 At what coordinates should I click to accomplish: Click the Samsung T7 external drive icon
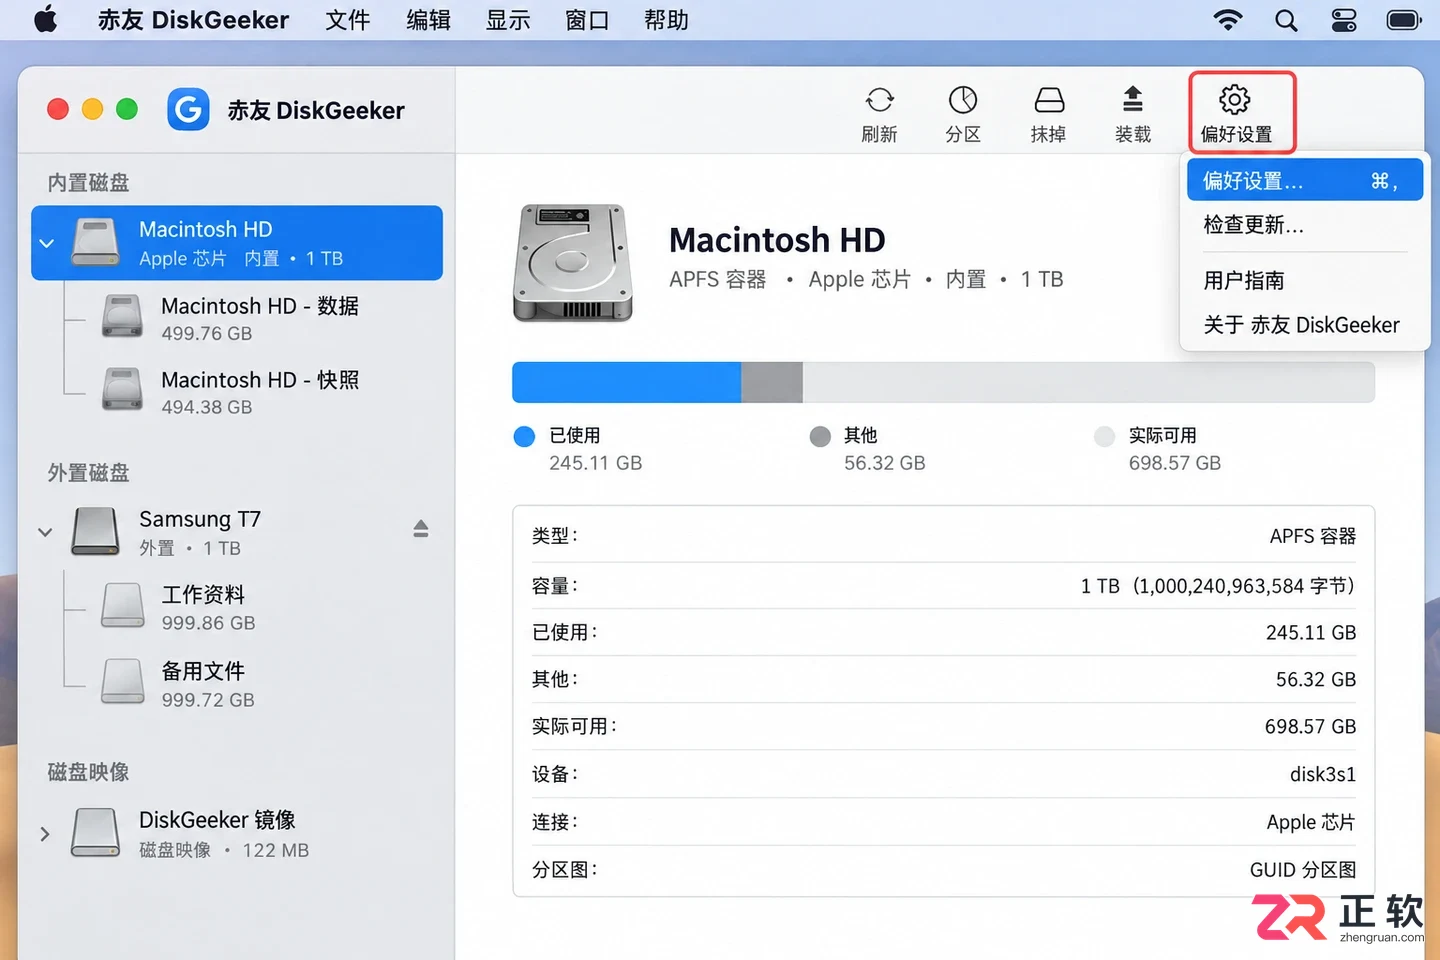tap(96, 531)
